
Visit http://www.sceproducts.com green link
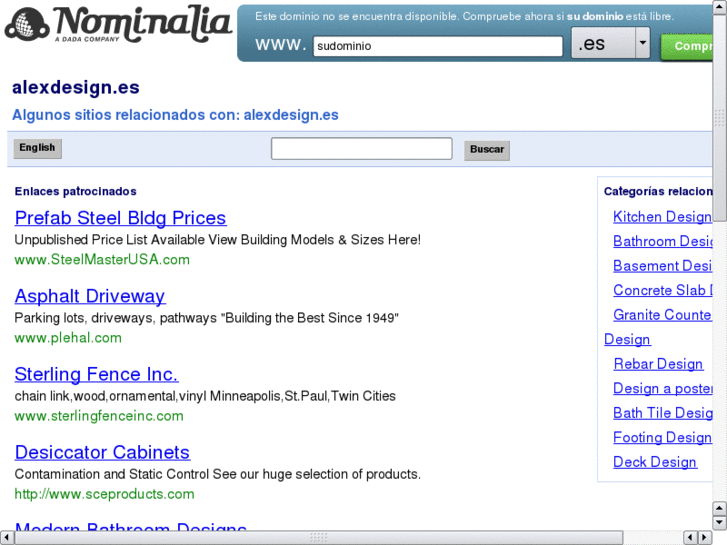[x=104, y=494]
